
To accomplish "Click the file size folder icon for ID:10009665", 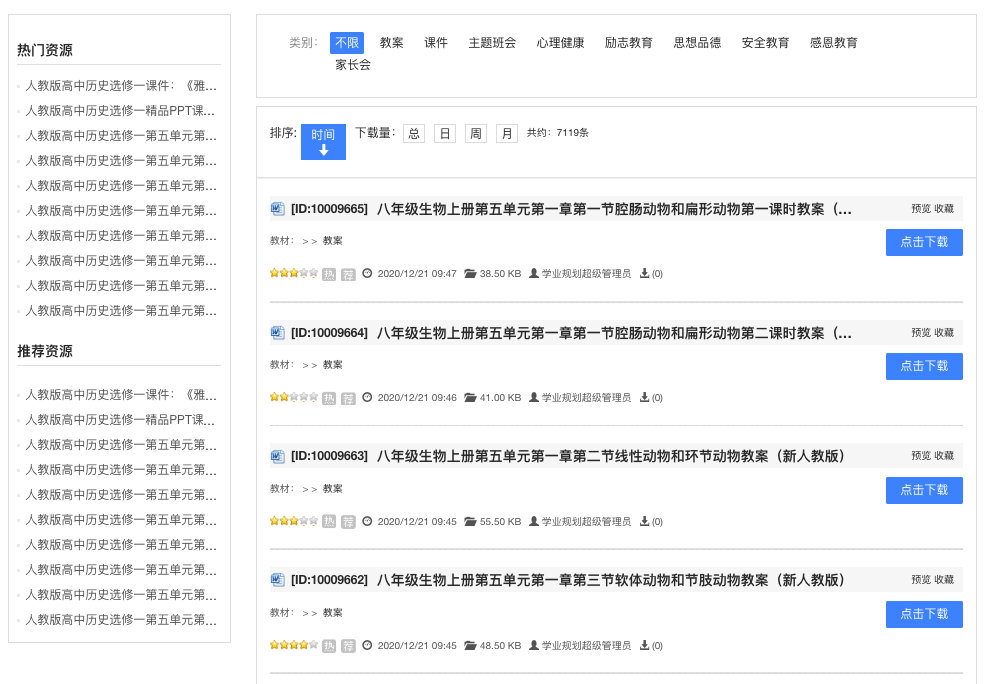I will tap(470, 273).
